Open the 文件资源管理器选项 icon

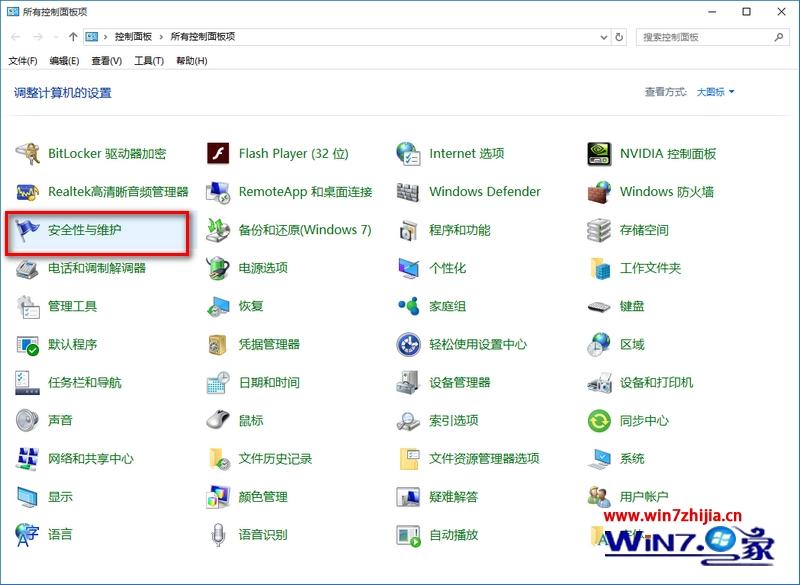(x=409, y=459)
